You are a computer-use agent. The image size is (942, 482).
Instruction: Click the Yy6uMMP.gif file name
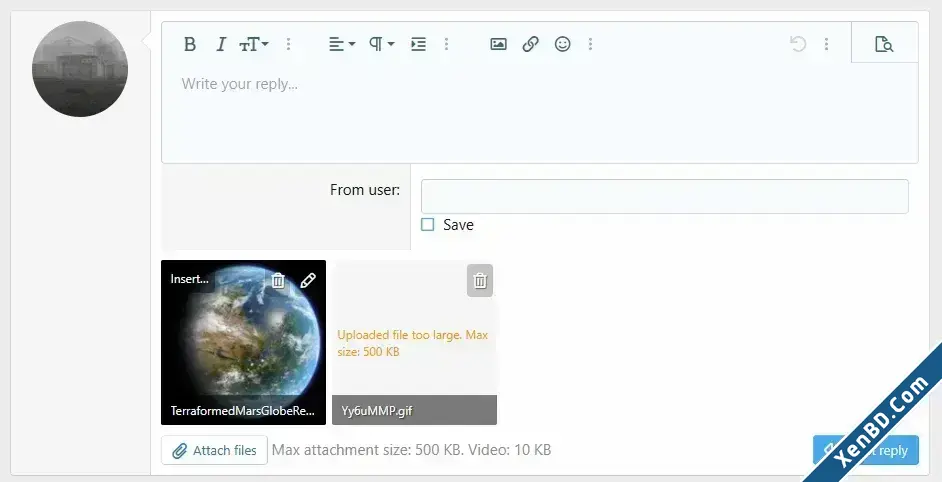tap(377, 411)
